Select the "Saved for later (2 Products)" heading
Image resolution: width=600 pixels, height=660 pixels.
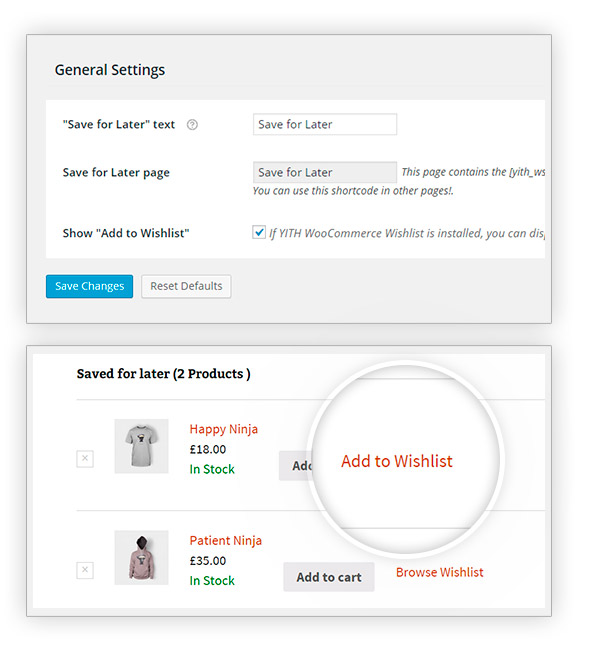pyautogui.click(x=163, y=374)
